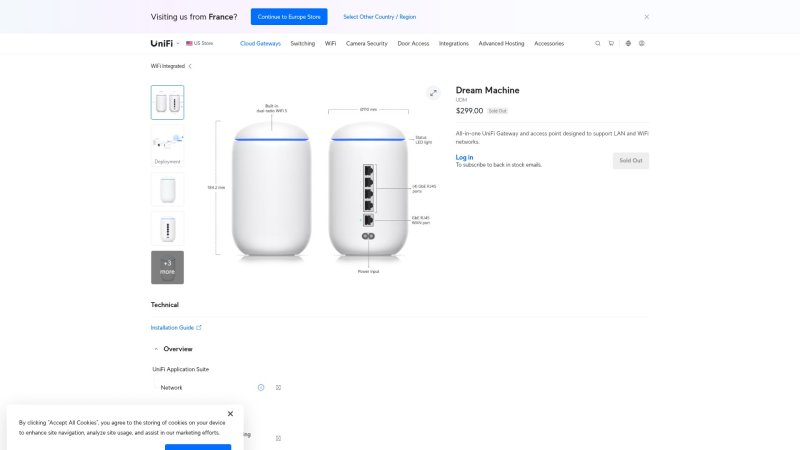Open WiFi menu item
The height and width of the screenshot is (450, 800).
330,43
